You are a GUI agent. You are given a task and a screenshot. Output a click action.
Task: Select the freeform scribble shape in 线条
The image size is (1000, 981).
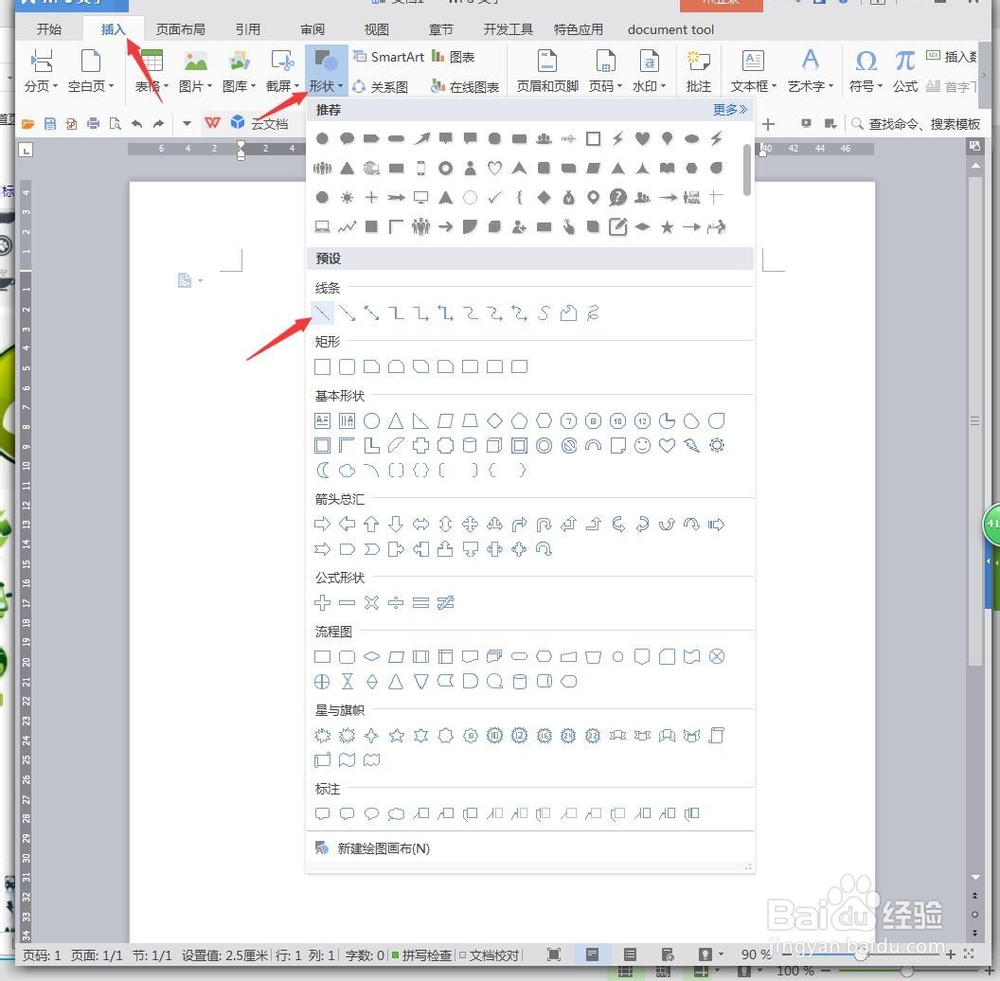click(x=593, y=313)
